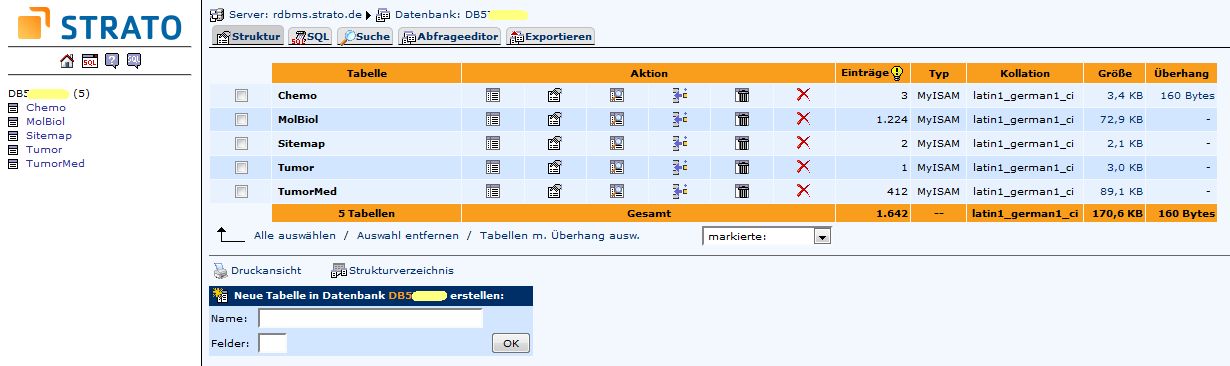Open the SQL query window icon in sidebar
This screenshot has width=1230, height=366.
90,61
